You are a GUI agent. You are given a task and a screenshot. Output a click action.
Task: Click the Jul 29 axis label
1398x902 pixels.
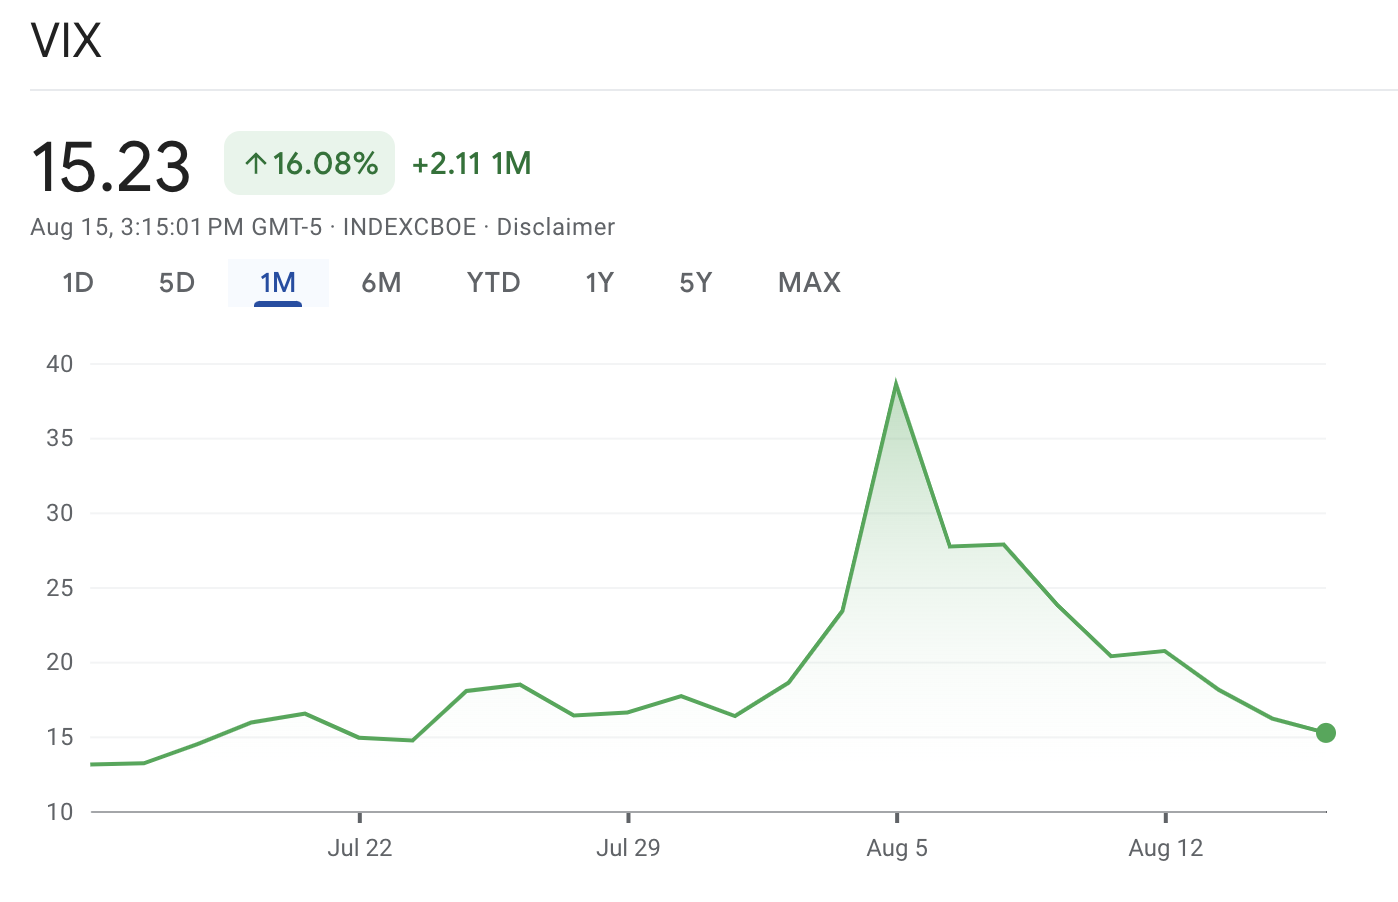[628, 848]
